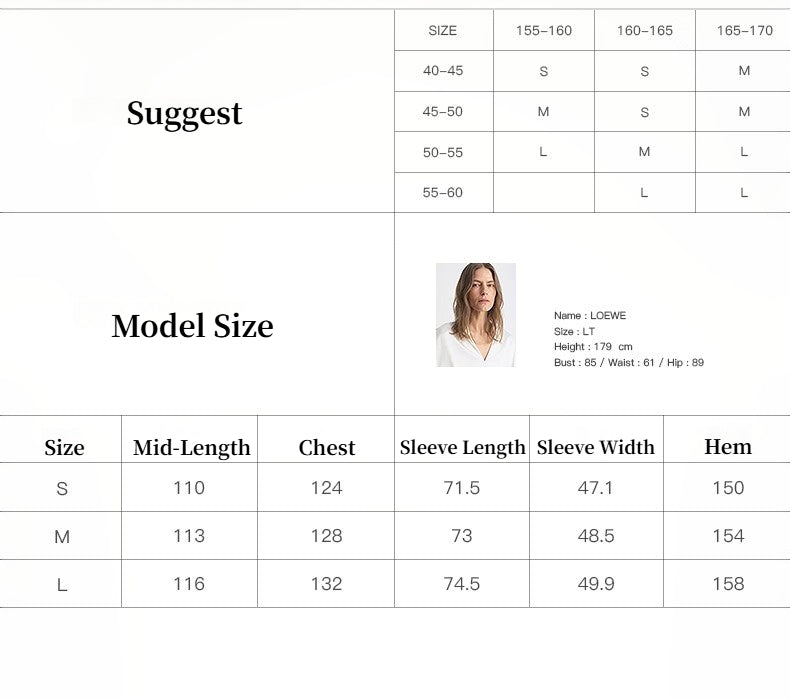Image resolution: width=790 pixels, height=699 pixels.
Task: Click the model photo thumbnail
Action: (x=475, y=314)
